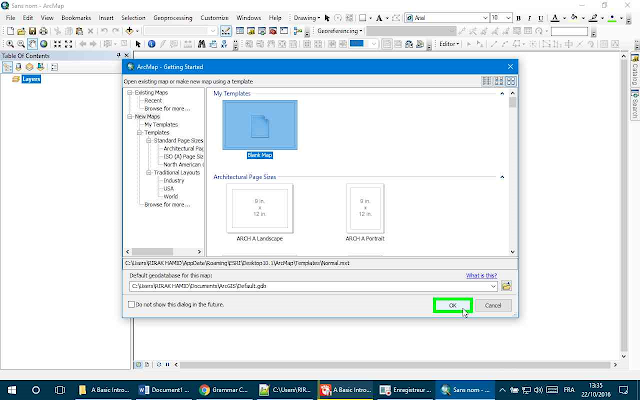Screen dimensions: 640x400
Task: Click the Full Extent globe icon
Action: [43, 44]
